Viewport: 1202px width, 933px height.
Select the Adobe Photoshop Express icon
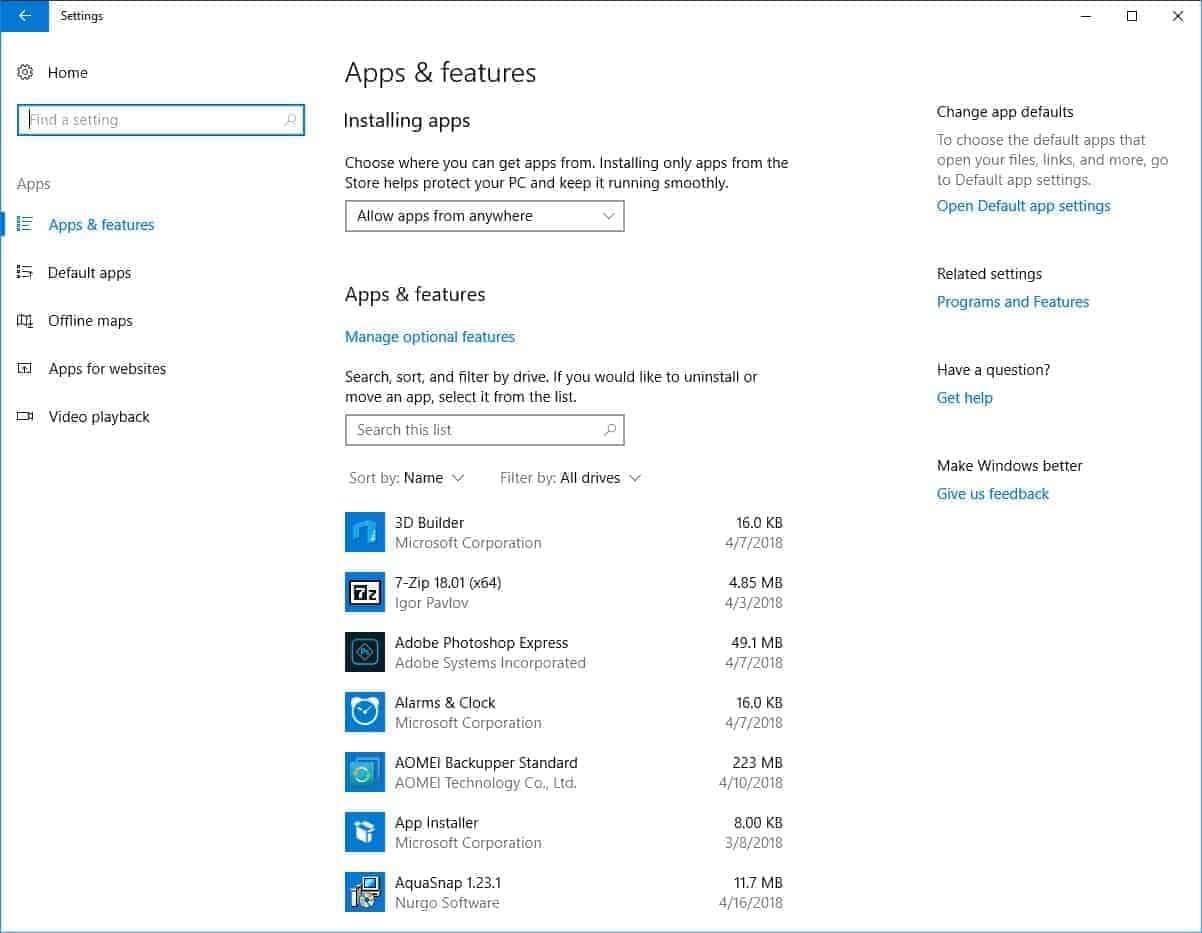[x=365, y=652]
